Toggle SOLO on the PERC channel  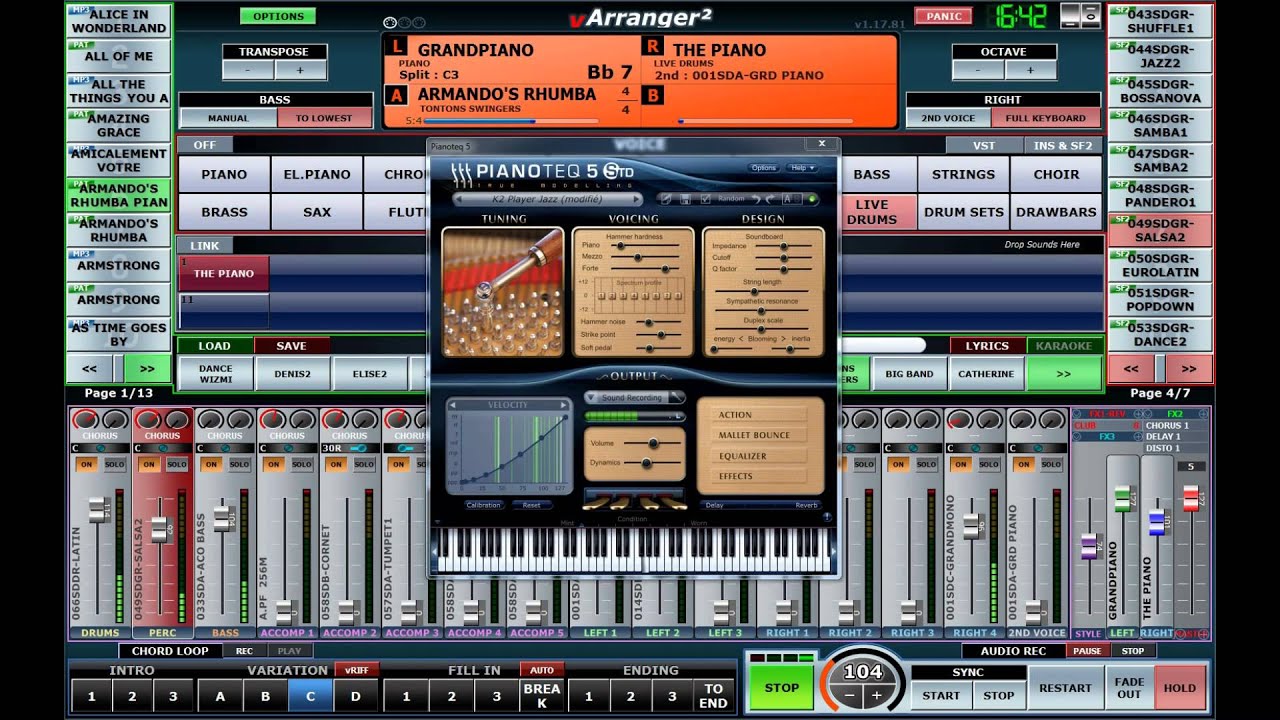(x=176, y=464)
